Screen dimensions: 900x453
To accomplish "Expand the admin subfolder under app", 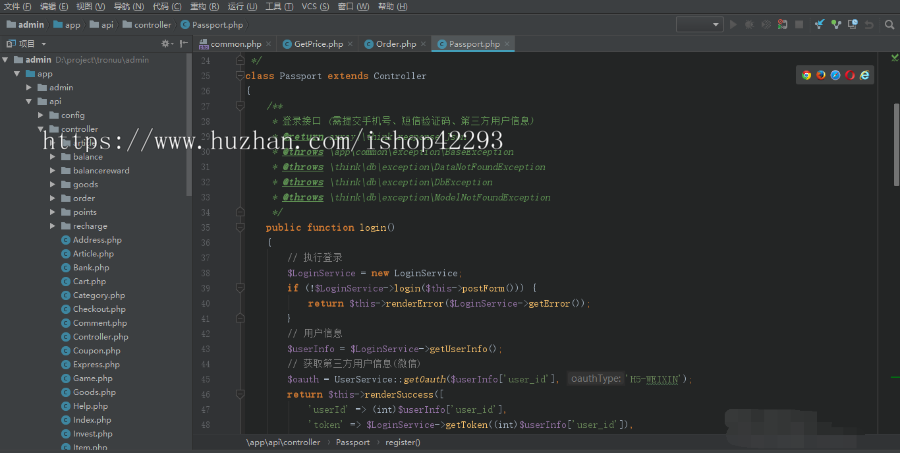I will pyautogui.click(x=29, y=87).
